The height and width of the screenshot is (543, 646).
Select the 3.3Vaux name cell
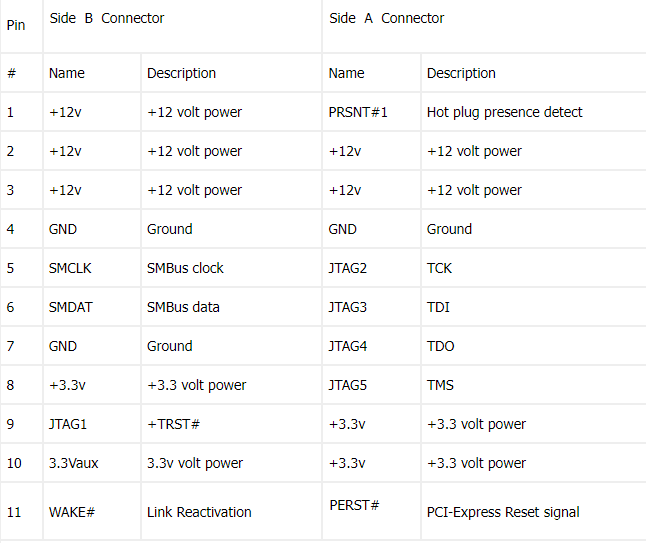tap(74, 463)
